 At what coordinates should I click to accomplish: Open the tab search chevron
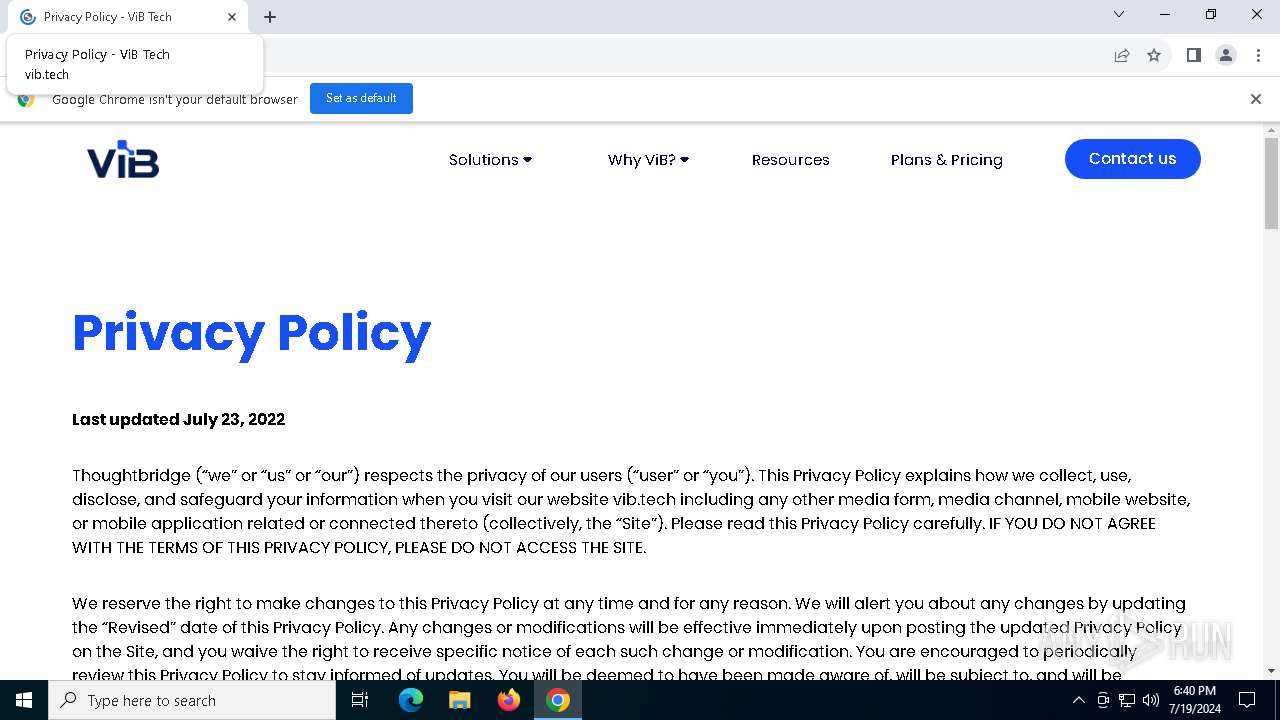tap(1119, 15)
